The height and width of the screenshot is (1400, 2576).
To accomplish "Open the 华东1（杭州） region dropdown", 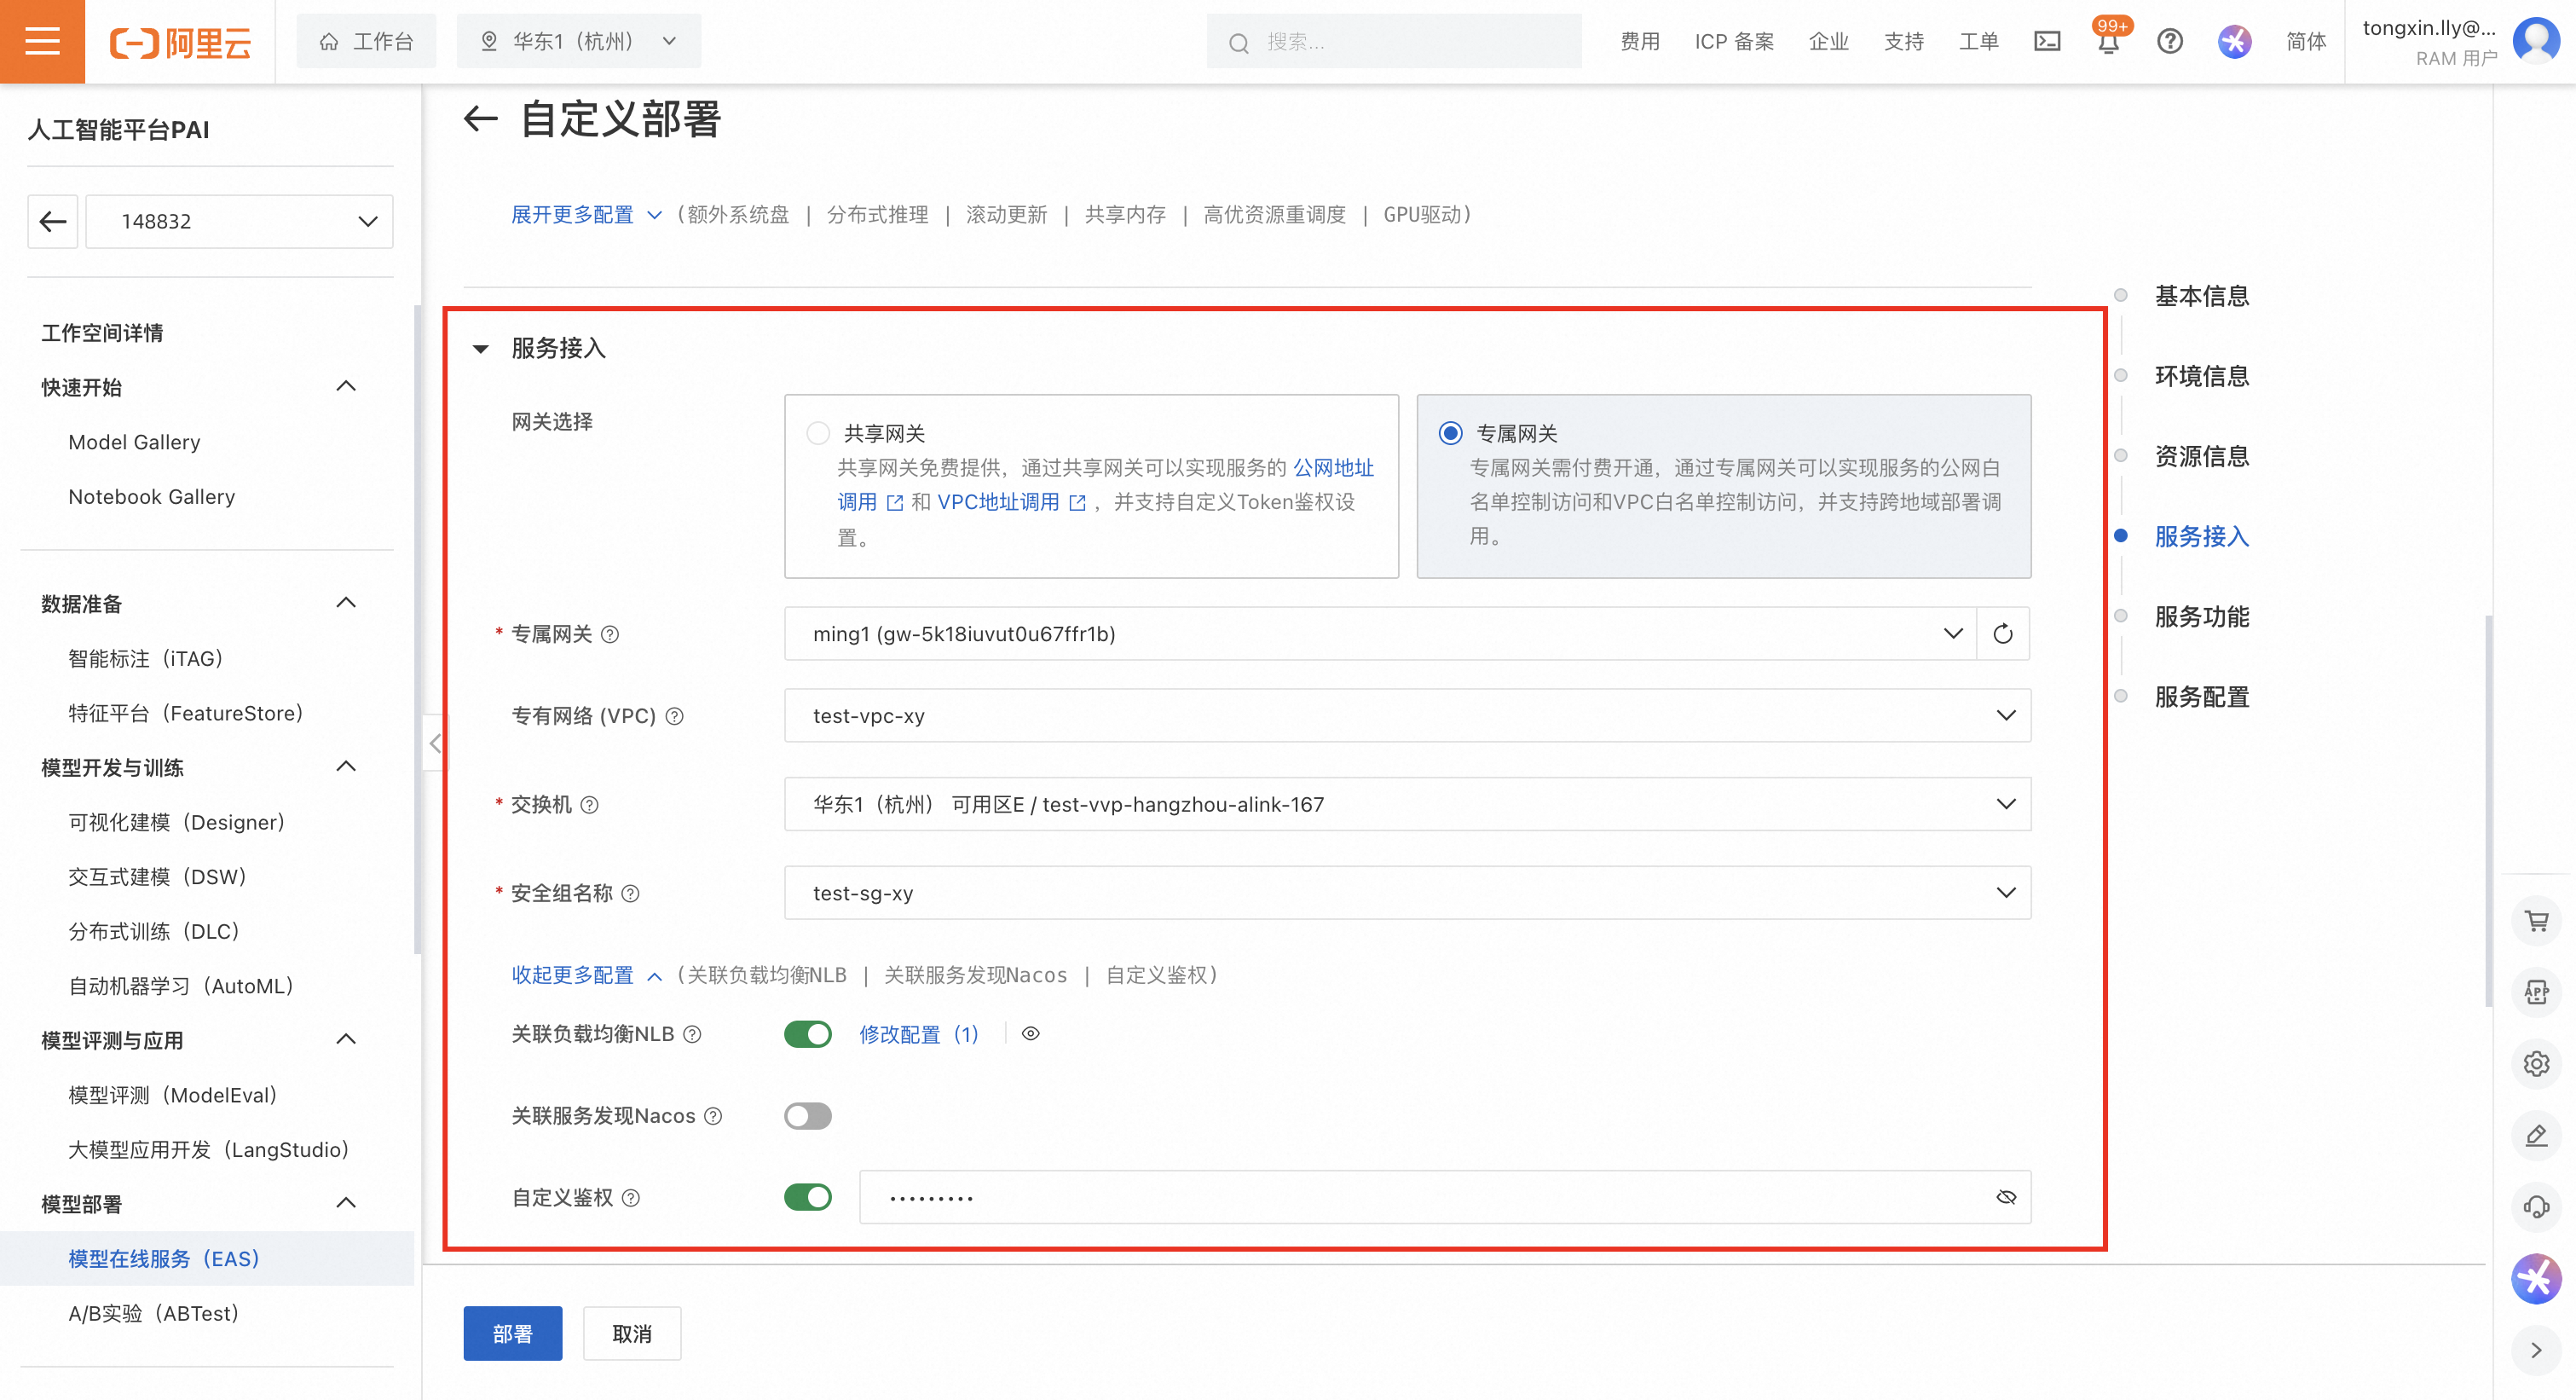I will click(578, 41).
